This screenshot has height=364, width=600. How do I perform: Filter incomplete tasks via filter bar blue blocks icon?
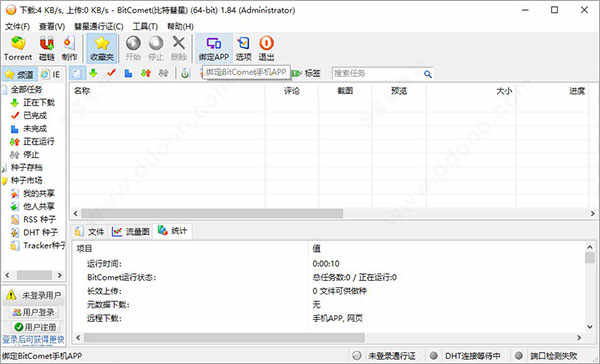tap(129, 73)
